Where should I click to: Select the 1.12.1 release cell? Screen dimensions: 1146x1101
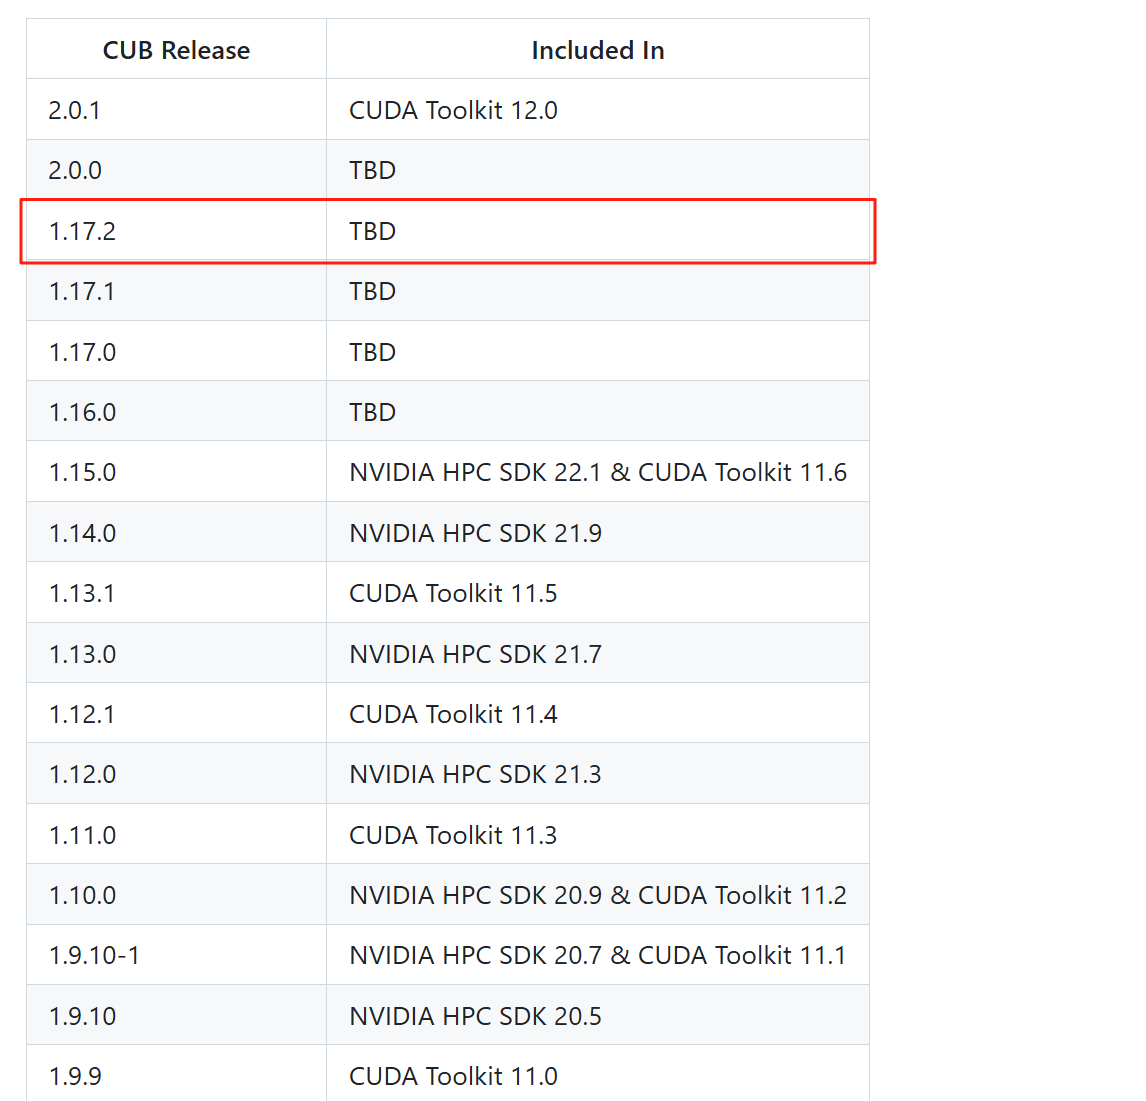point(176,713)
